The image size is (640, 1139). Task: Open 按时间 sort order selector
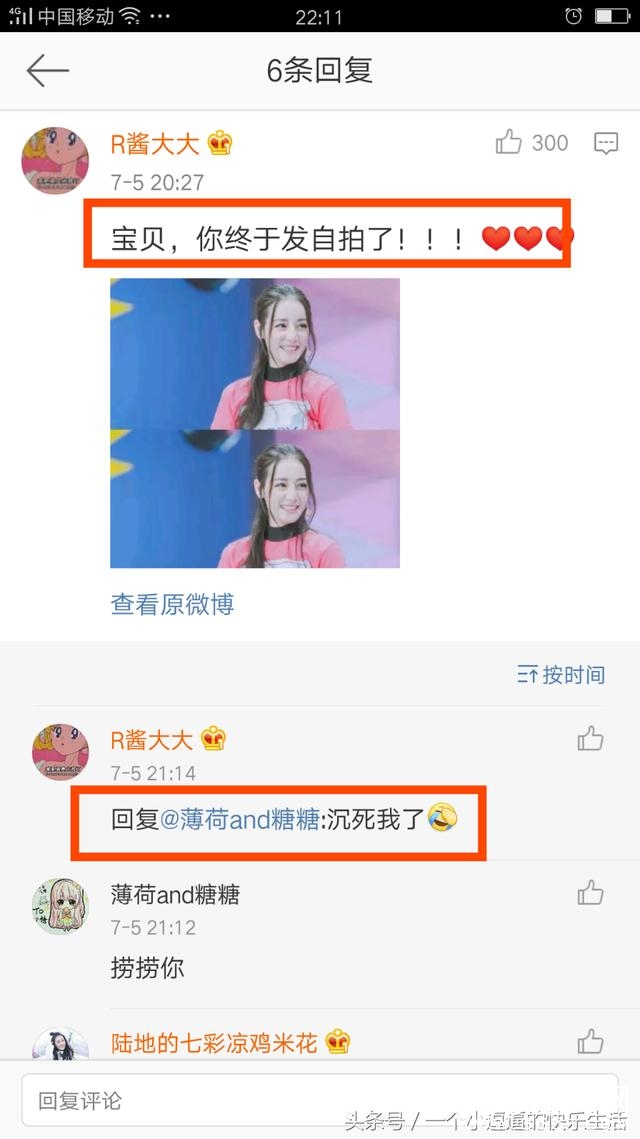(561, 675)
